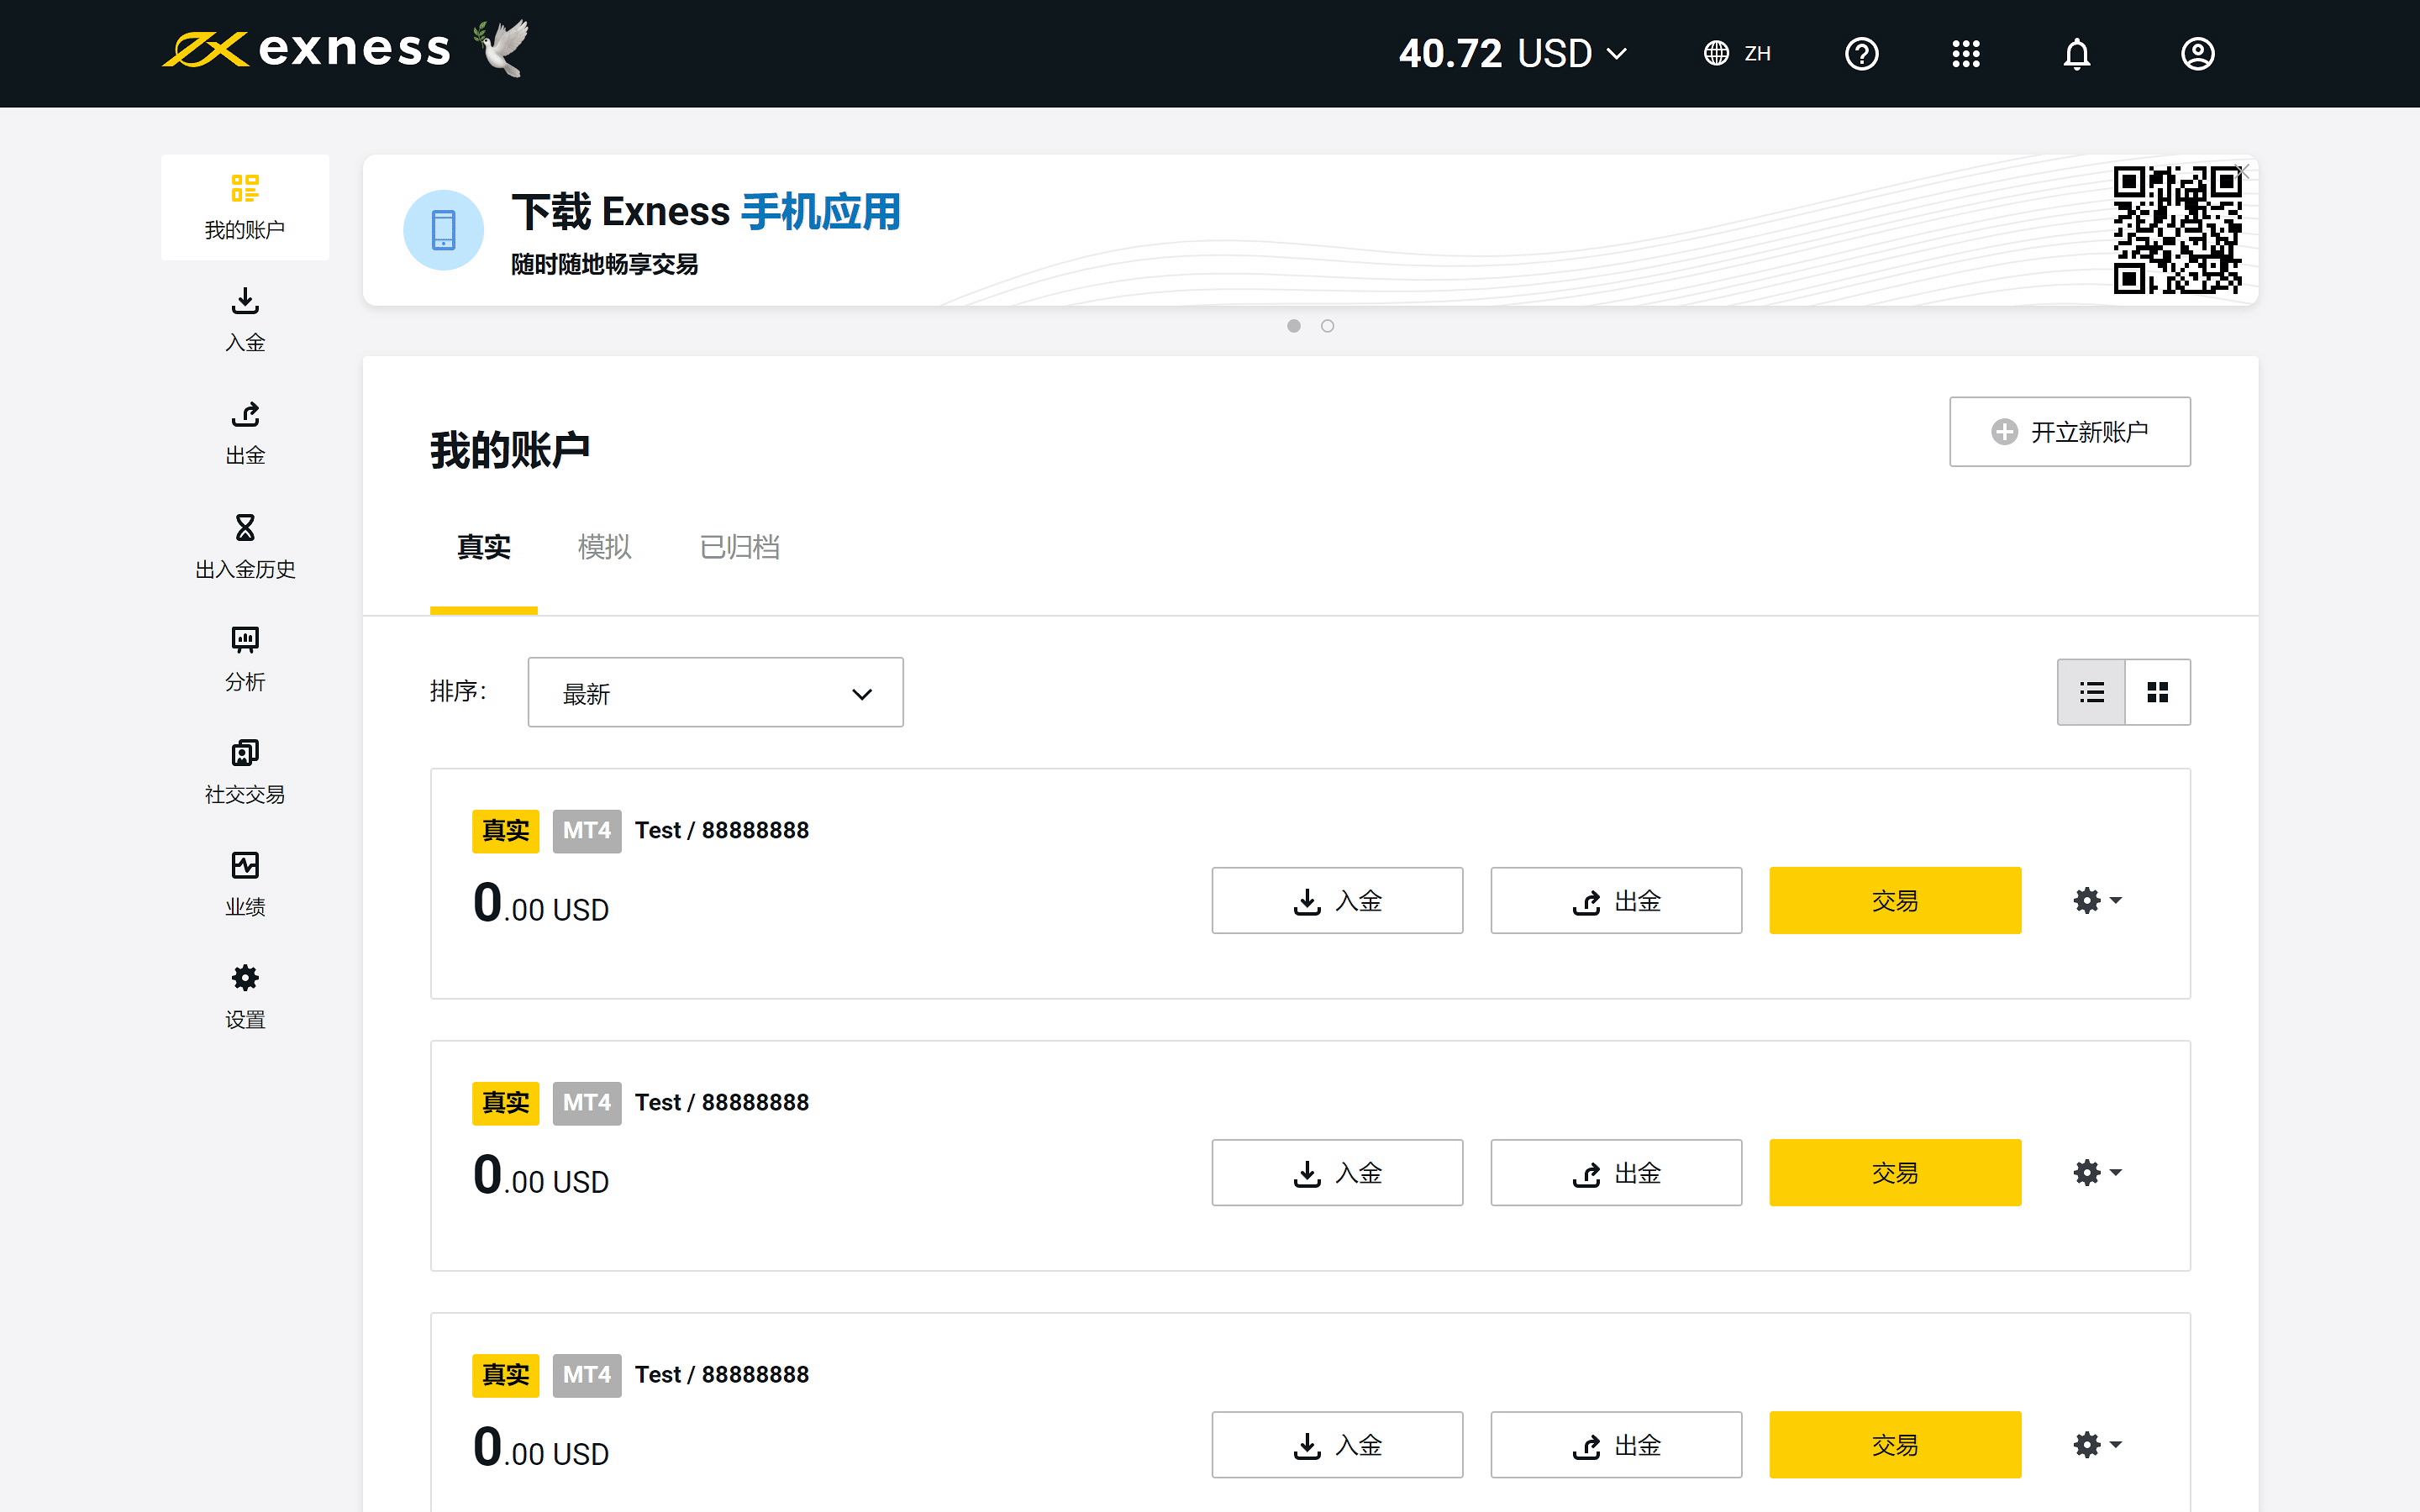Expand the 40.72 USD balance dropdown
2420x1512 pixels.
coord(1513,54)
